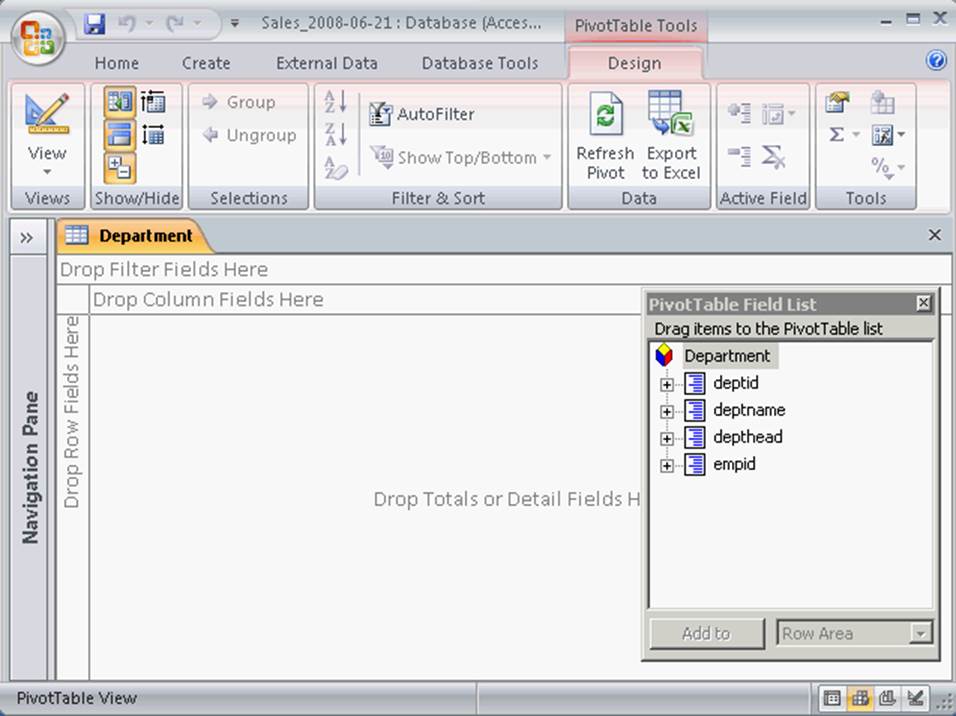Screen dimensions: 956x716
Task: Select the deptname field in Field List
Action: click(748, 410)
